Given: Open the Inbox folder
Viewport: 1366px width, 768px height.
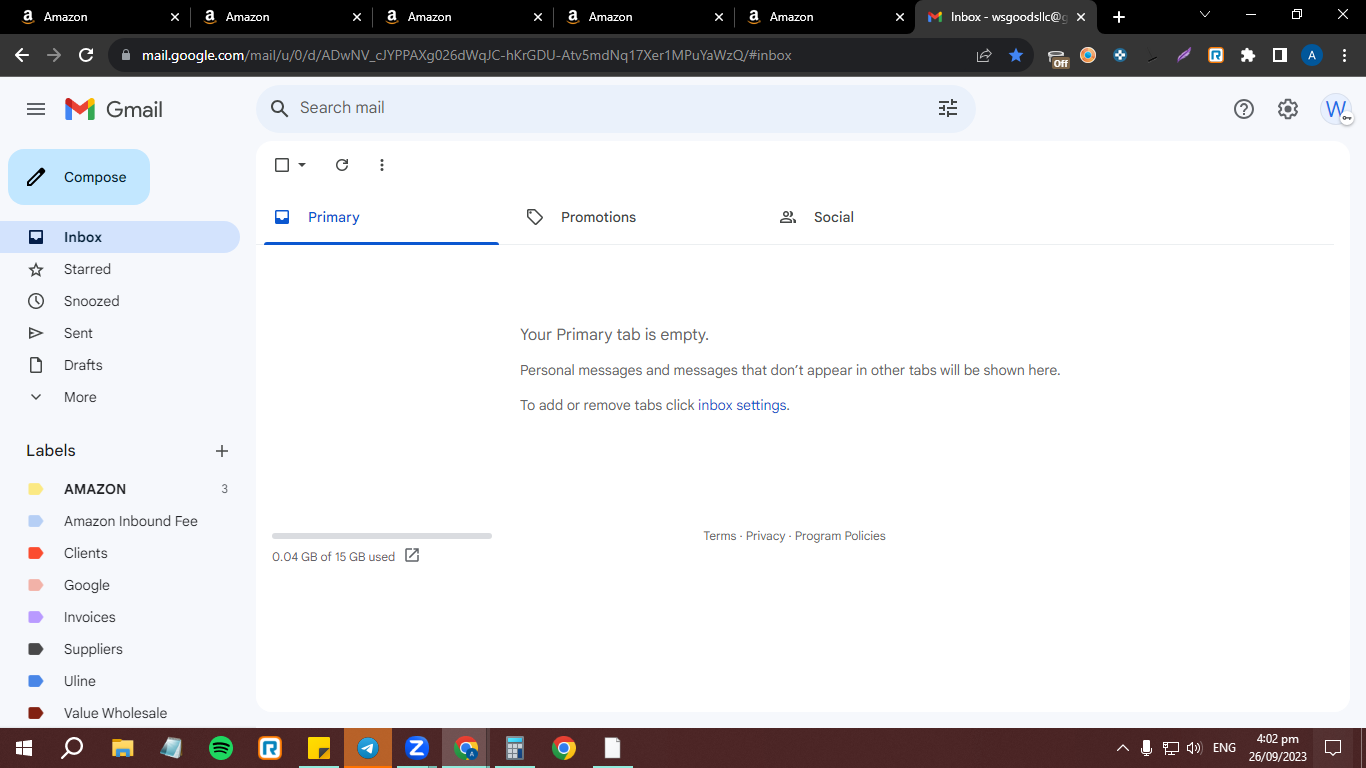Looking at the screenshot, I should pyautogui.click(x=120, y=237).
